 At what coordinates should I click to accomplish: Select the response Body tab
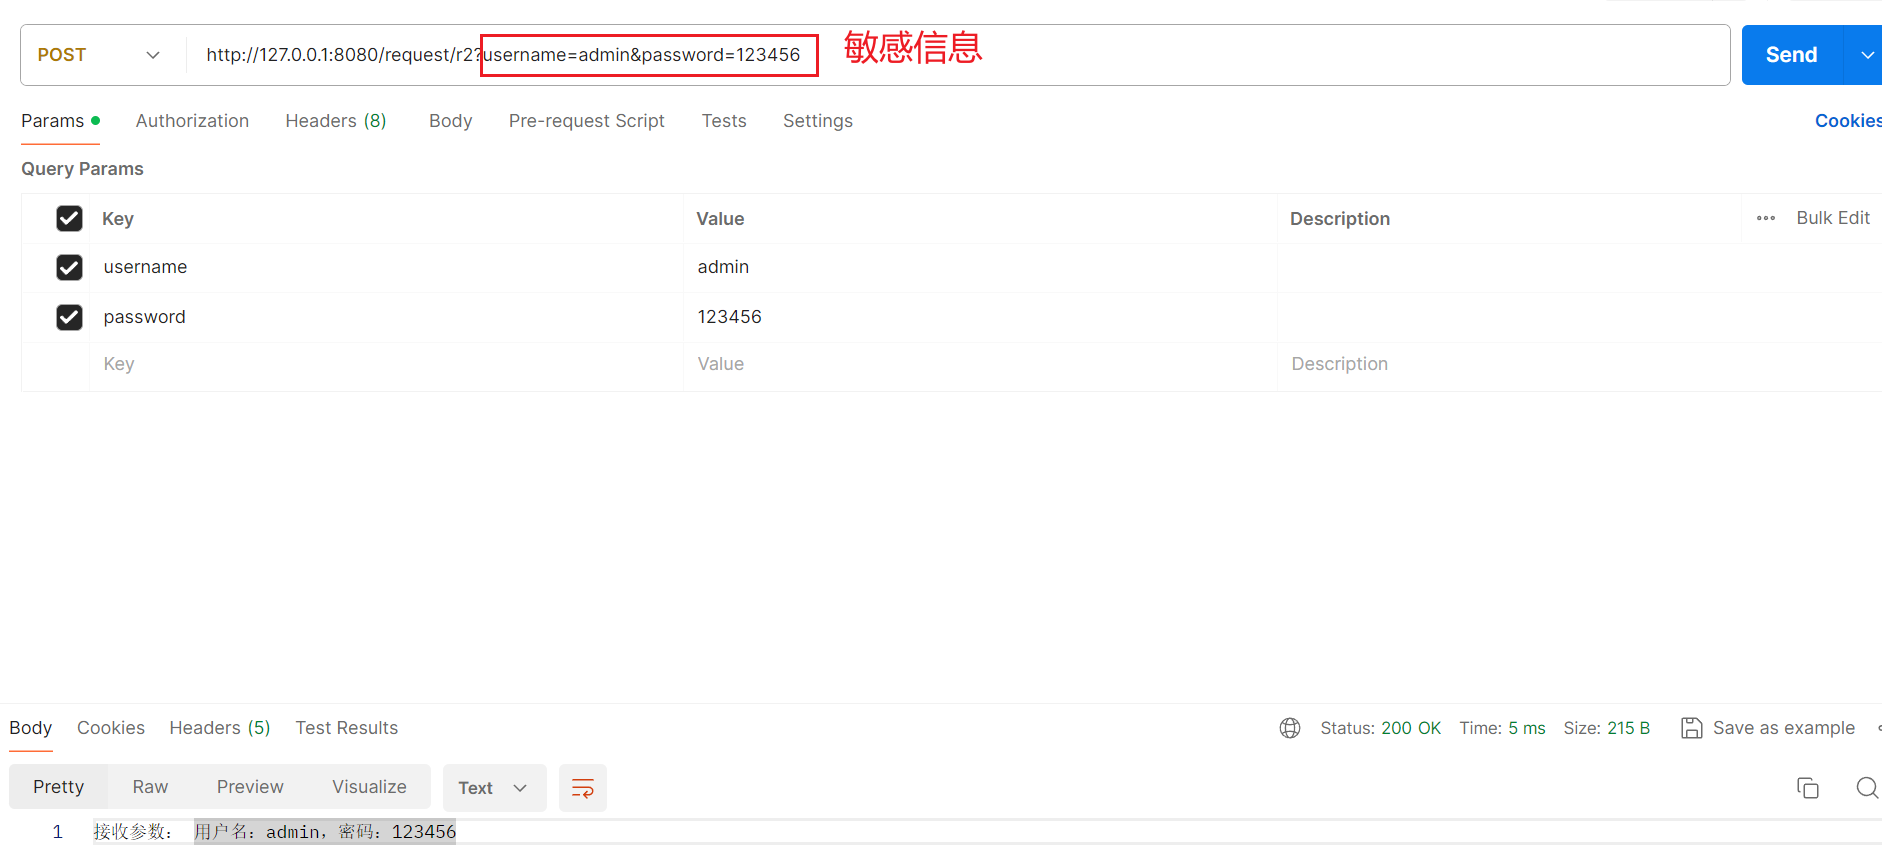pyautogui.click(x=30, y=728)
